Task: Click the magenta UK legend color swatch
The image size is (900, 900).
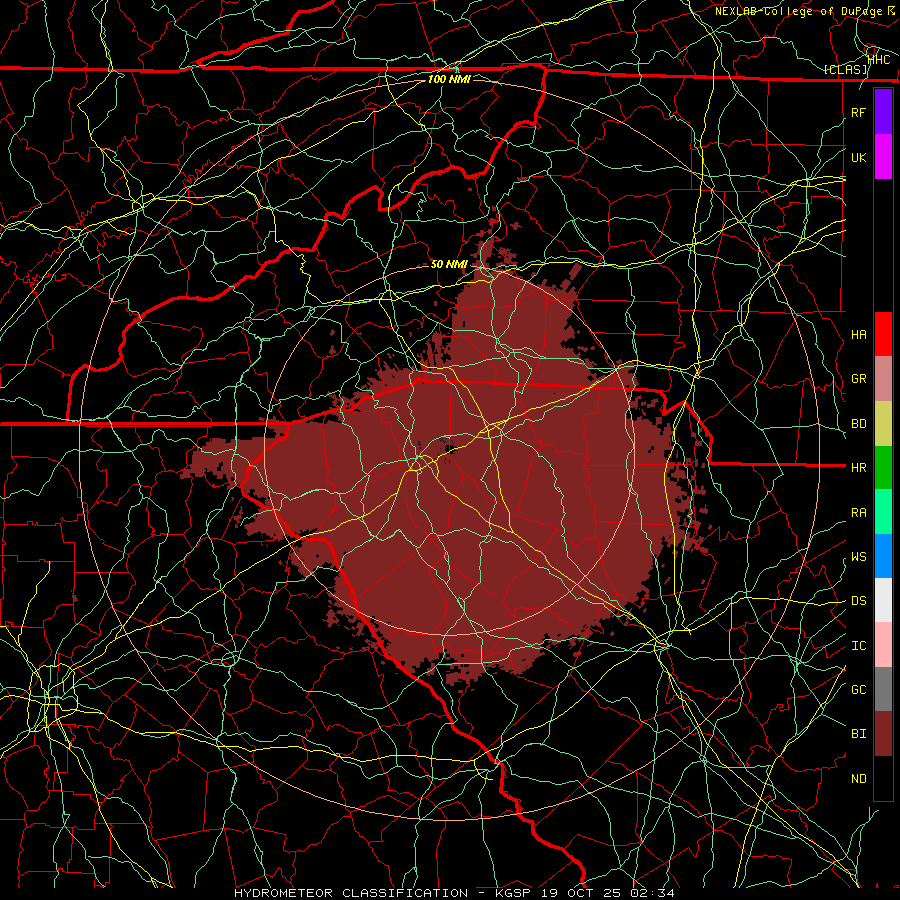Action: point(883,157)
